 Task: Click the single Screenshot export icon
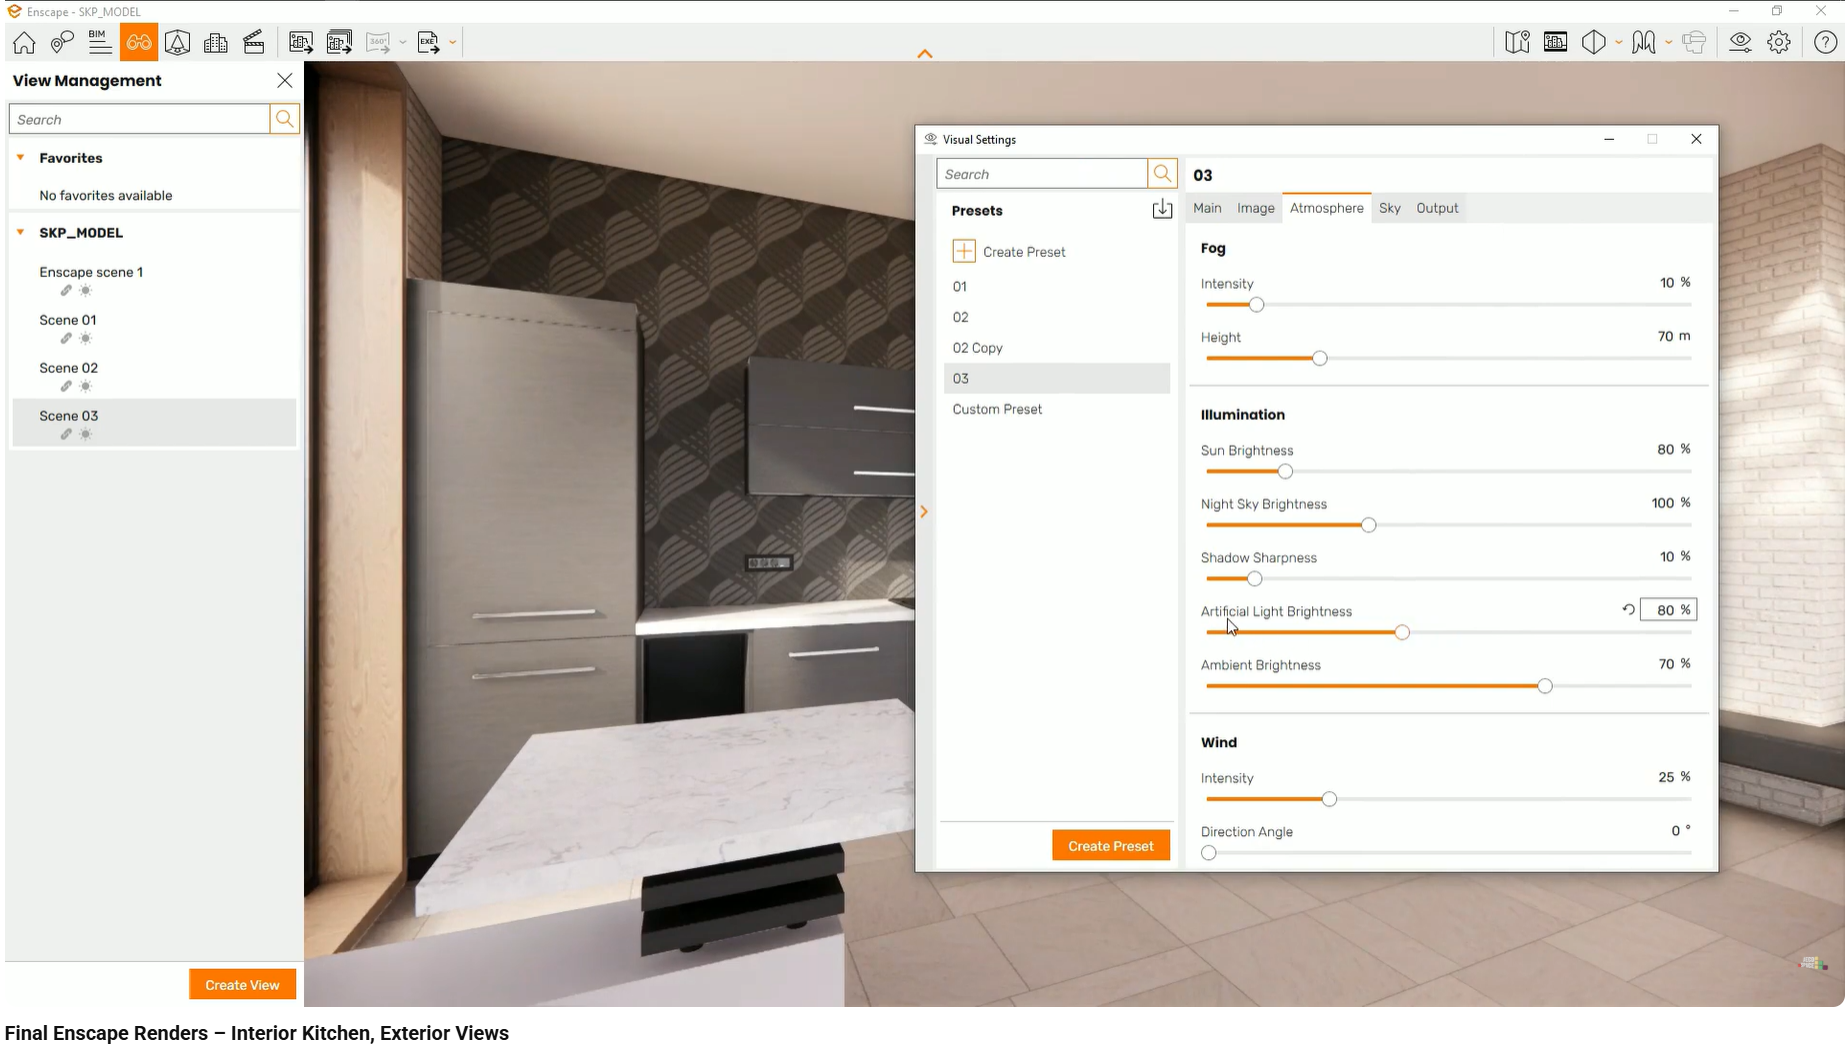pos(300,42)
